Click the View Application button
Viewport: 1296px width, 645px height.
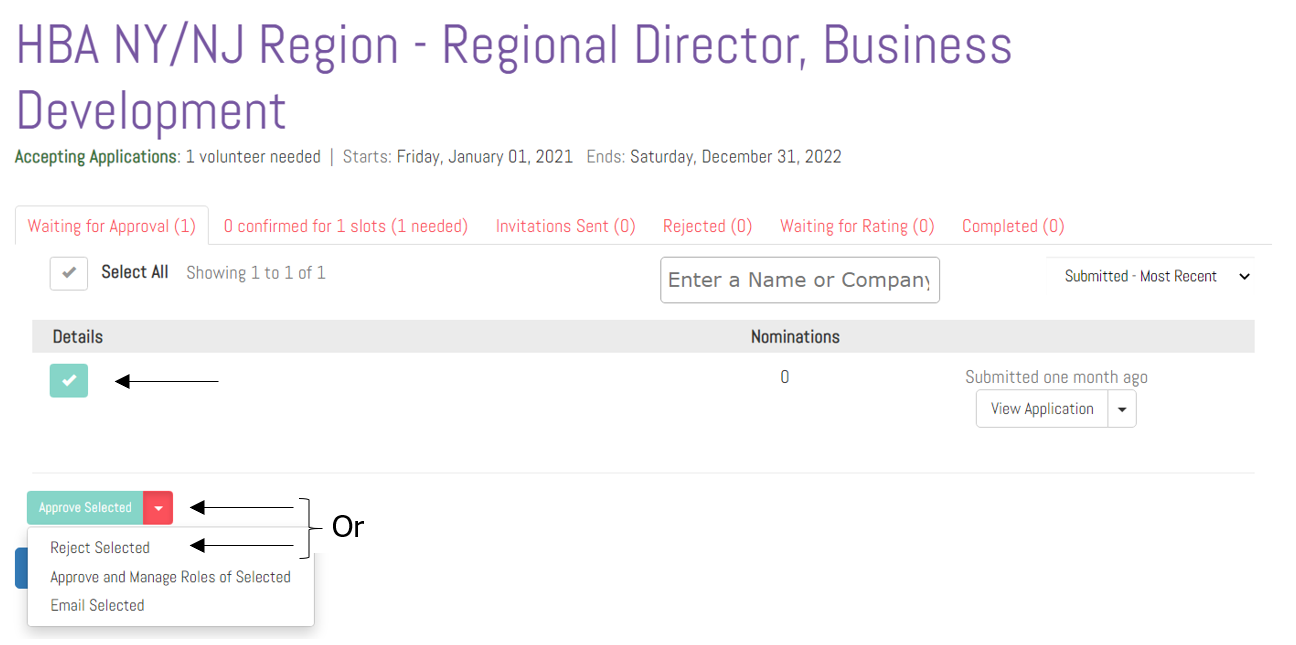pos(1041,409)
